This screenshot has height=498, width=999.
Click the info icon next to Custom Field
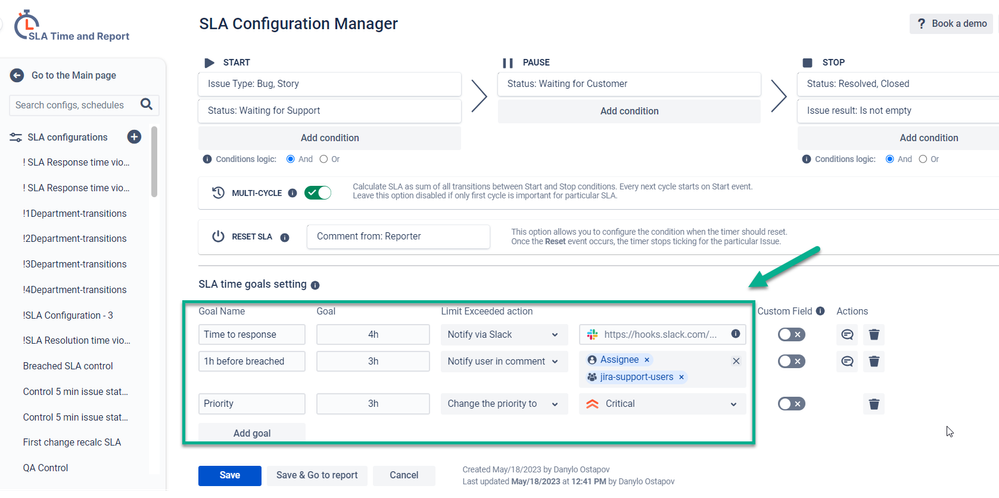click(820, 311)
